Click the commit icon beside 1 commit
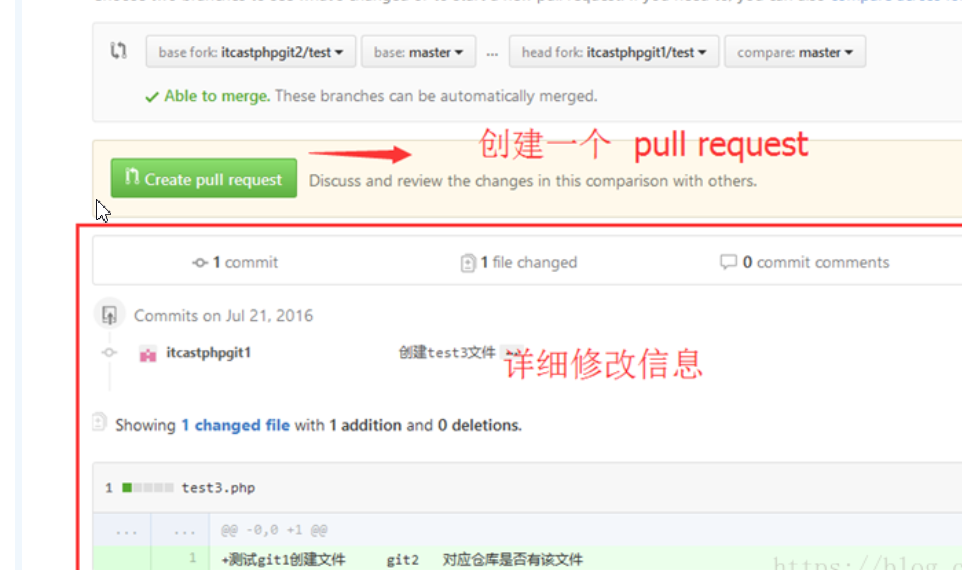 [199, 263]
